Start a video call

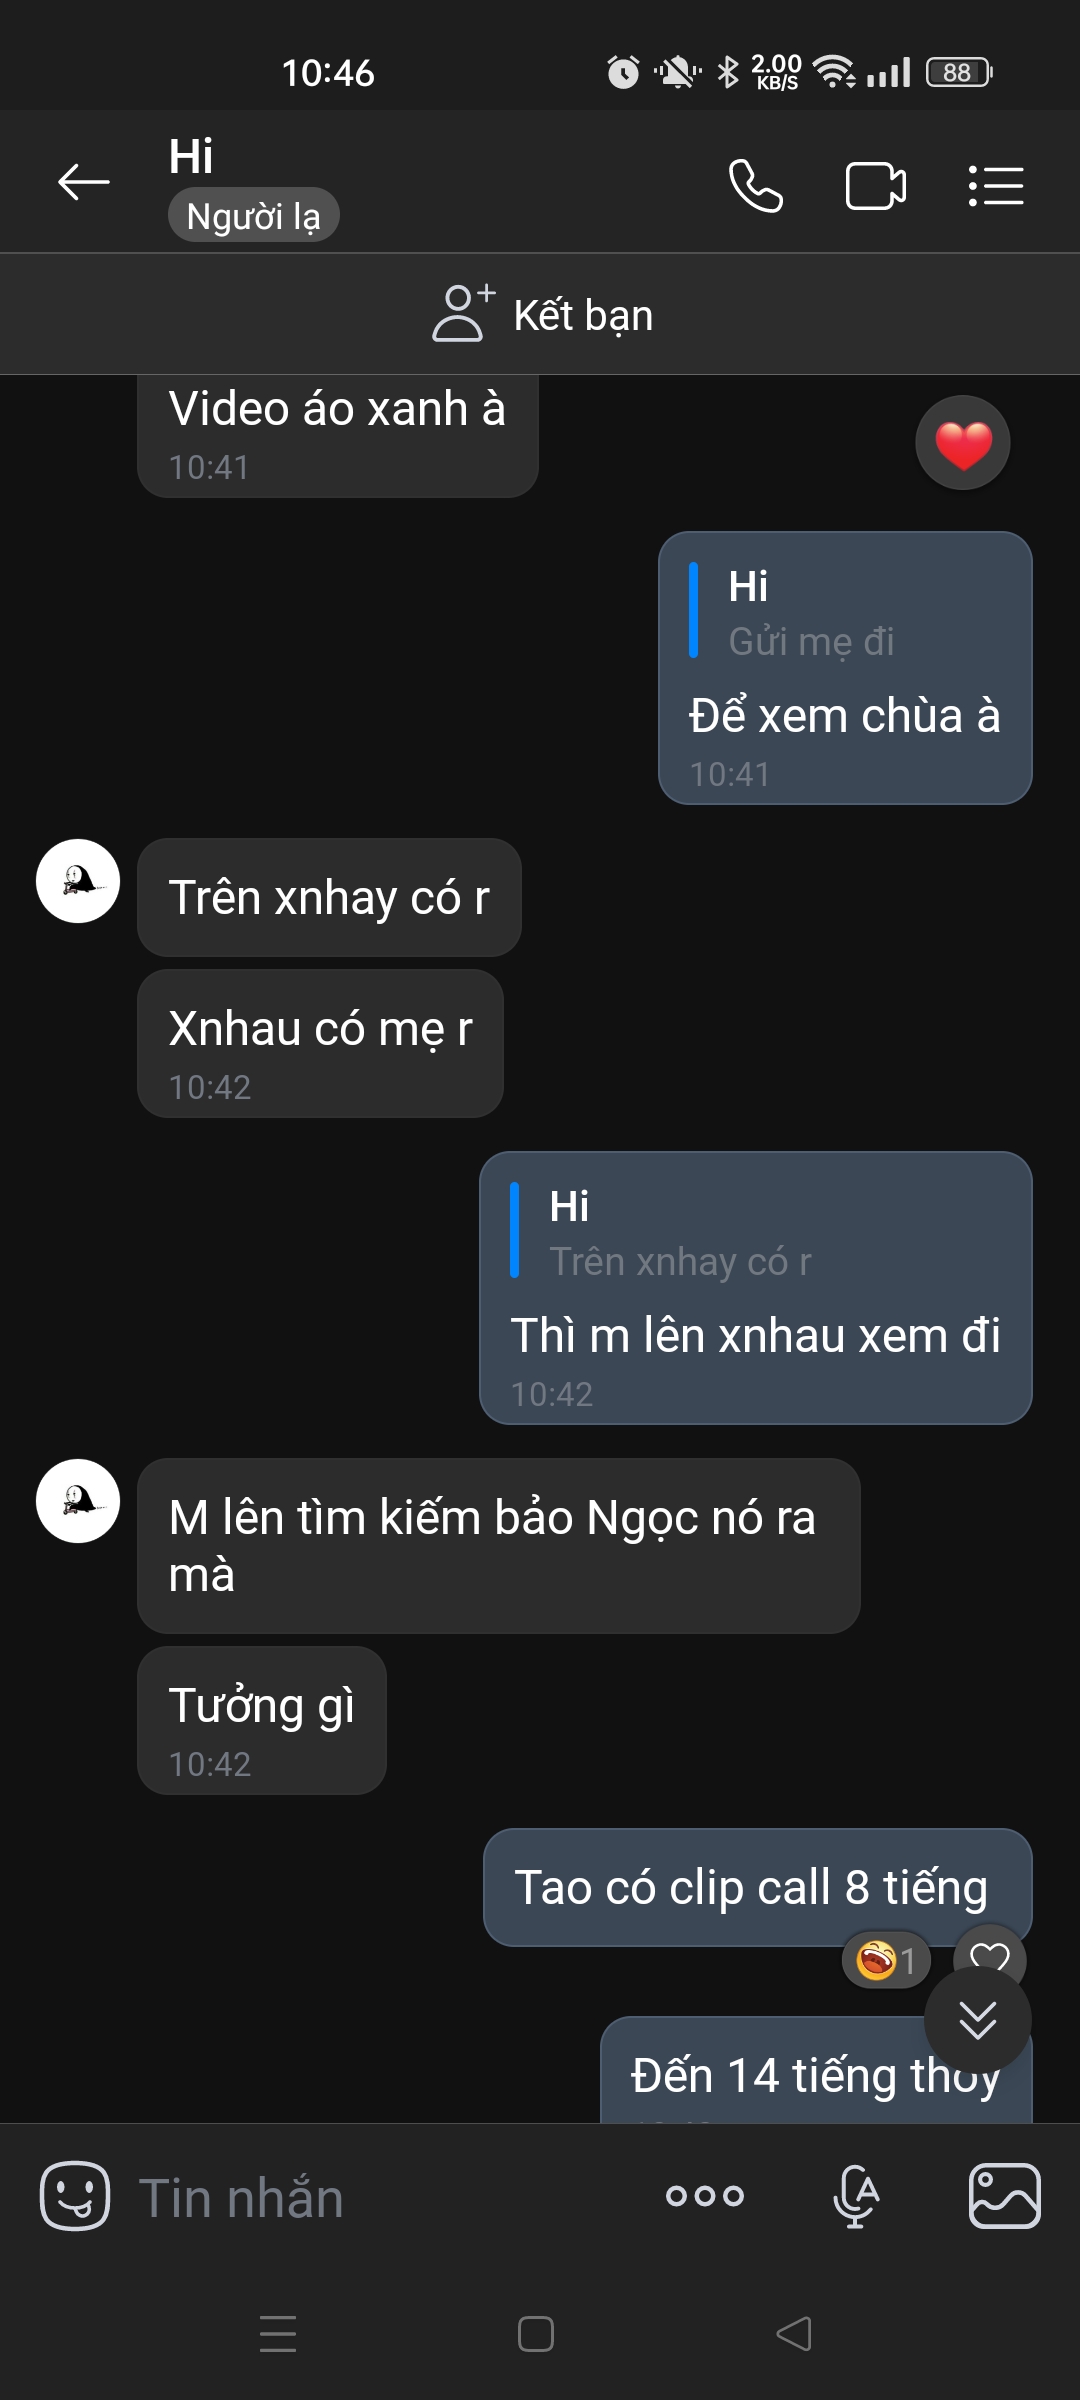(875, 186)
